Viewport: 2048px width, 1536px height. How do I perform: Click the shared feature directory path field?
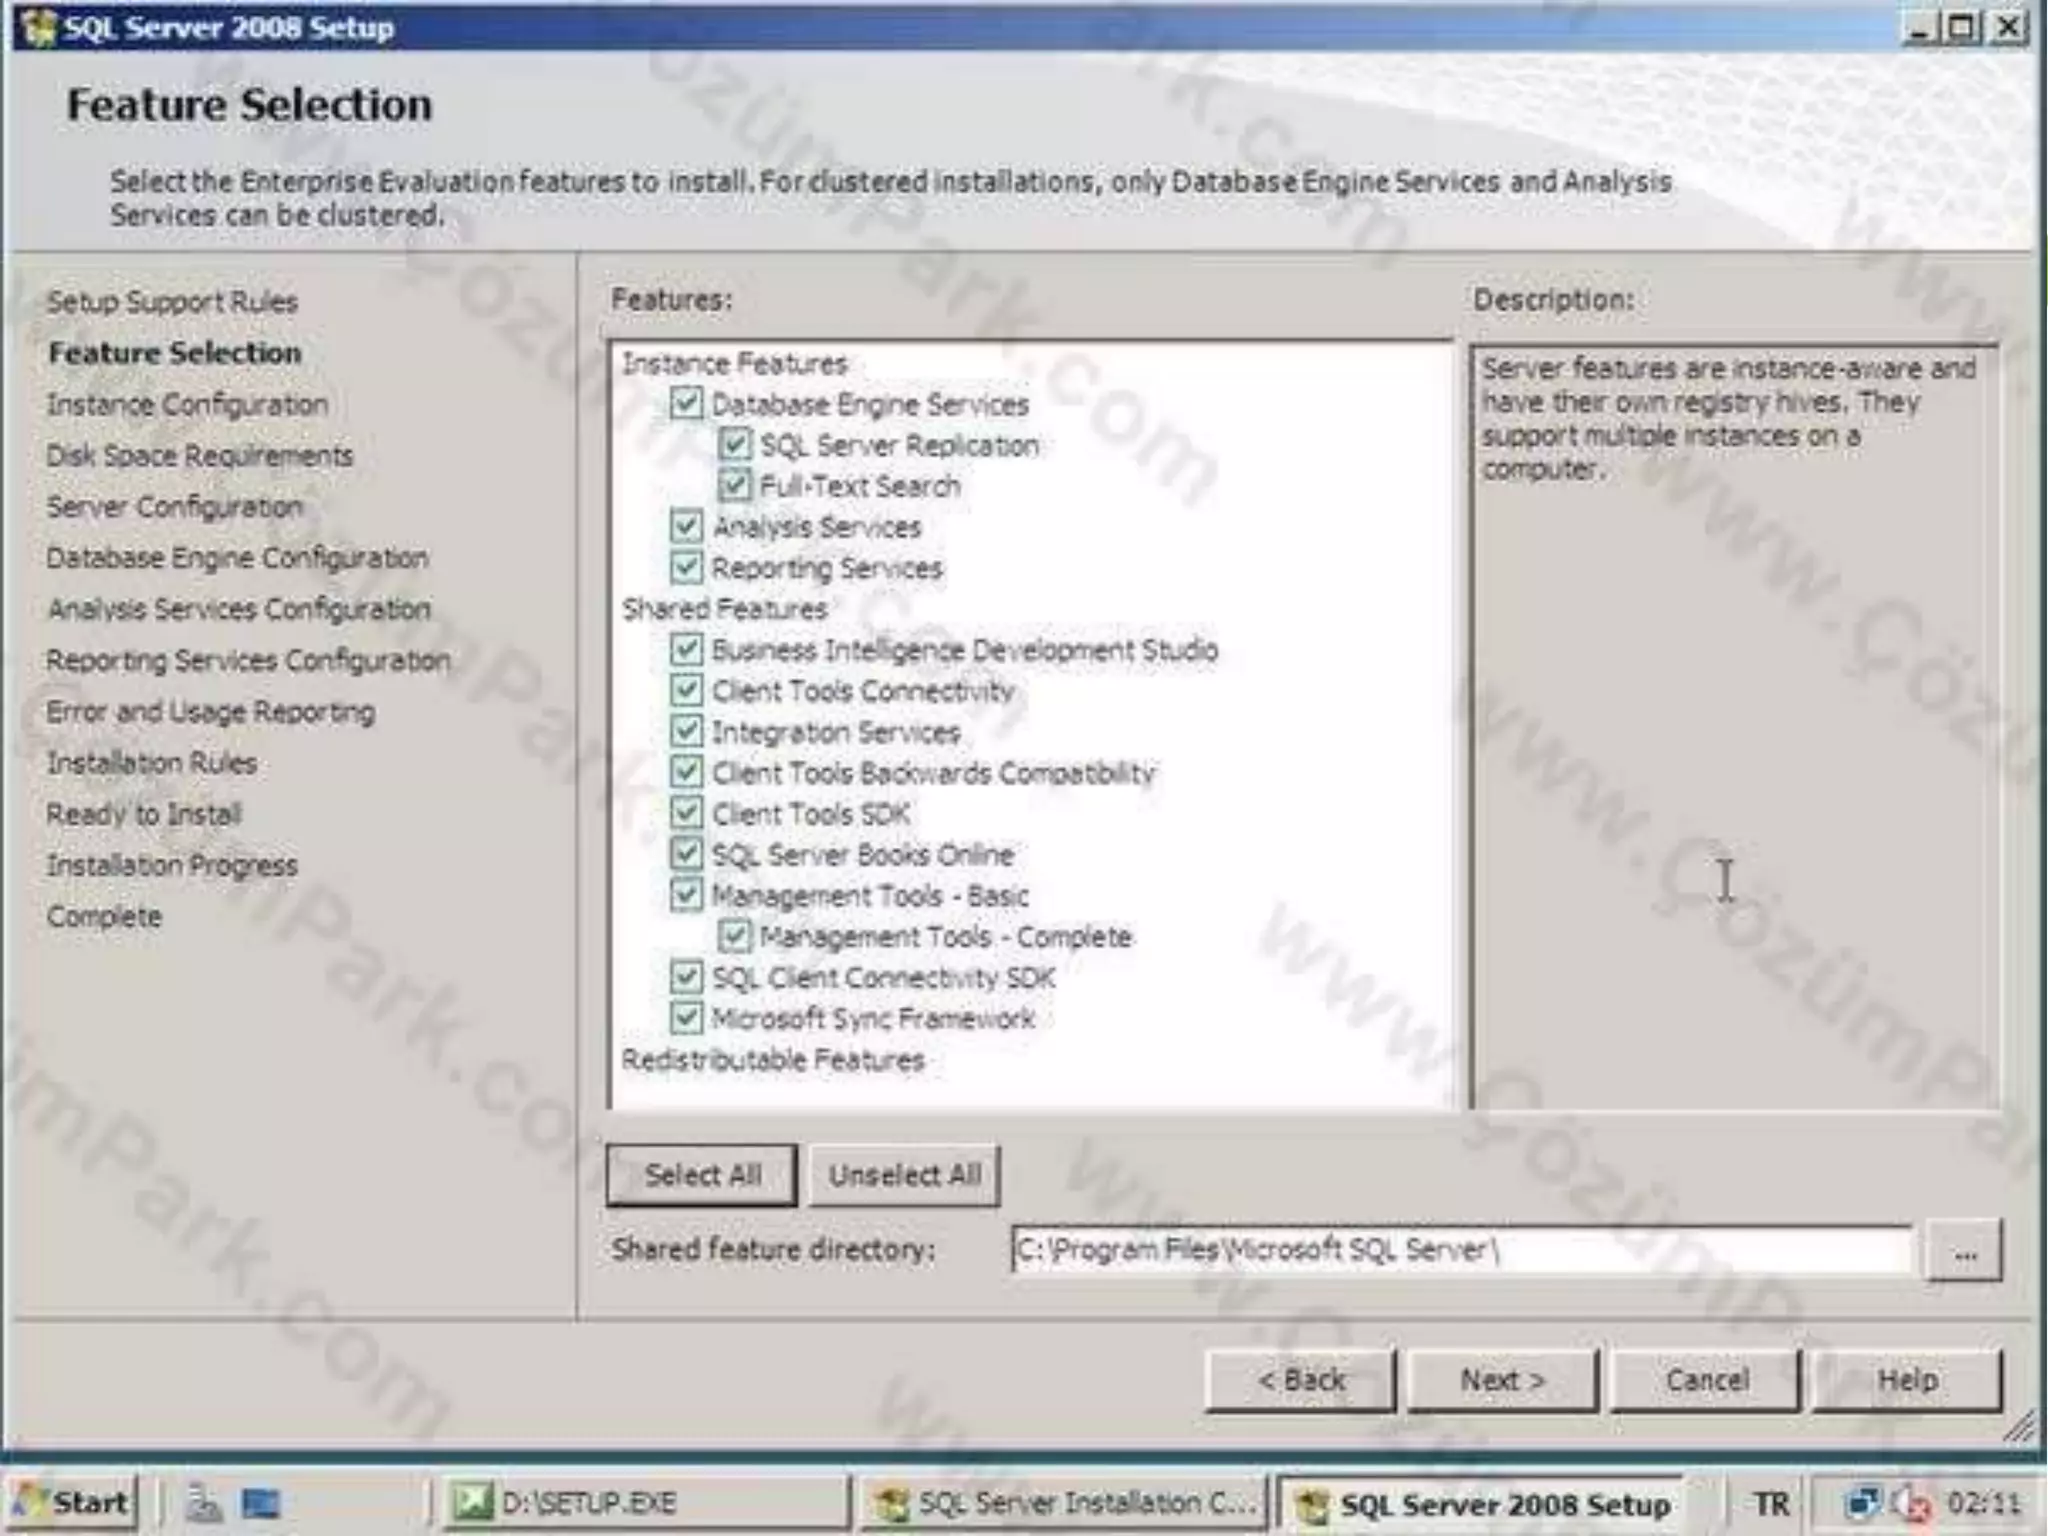pos(1460,1250)
